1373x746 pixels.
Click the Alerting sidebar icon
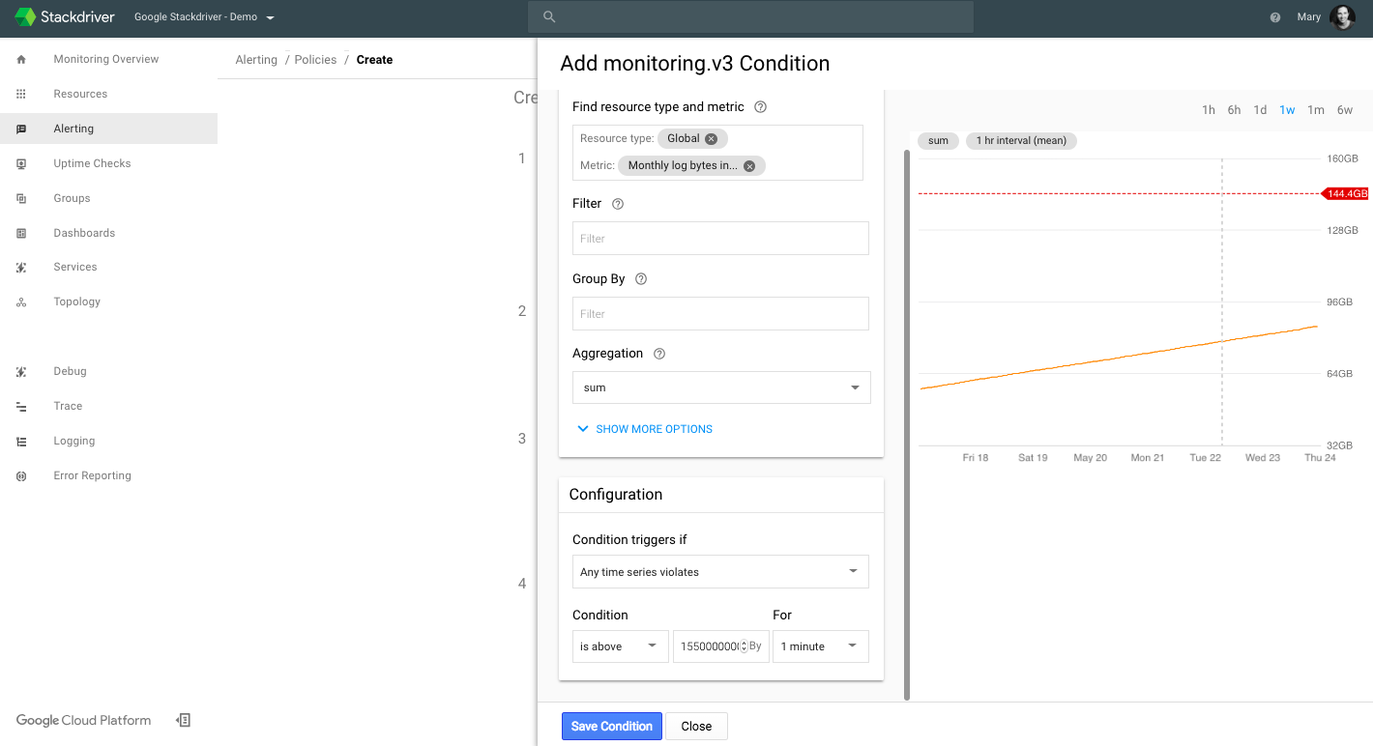(21, 129)
